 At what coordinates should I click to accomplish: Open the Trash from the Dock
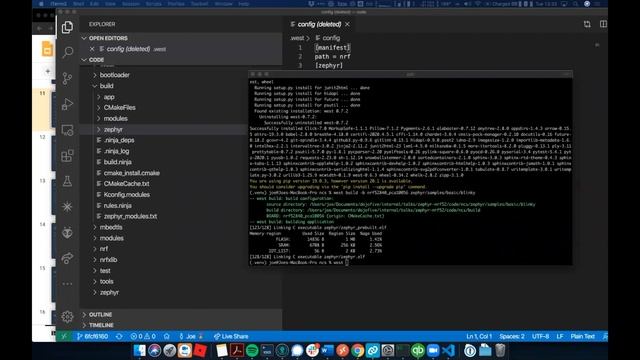coord(500,351)
